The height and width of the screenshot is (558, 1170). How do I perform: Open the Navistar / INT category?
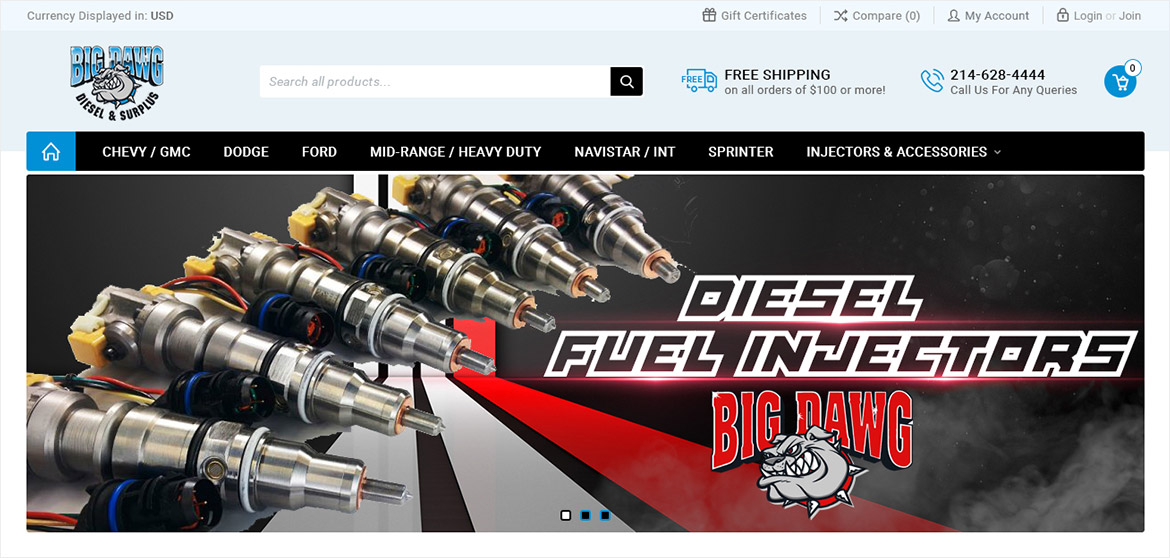625,151
